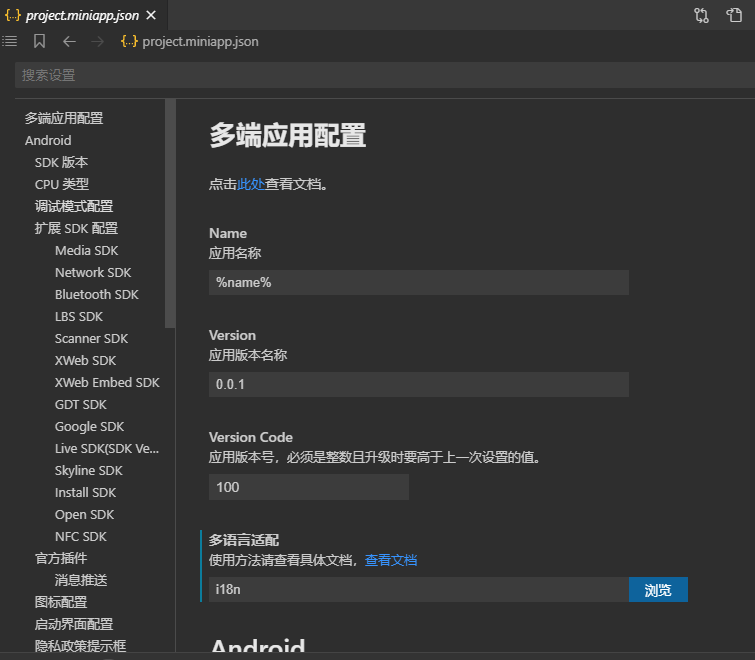Select XWeb Embed SDK entry

[107, 383]
